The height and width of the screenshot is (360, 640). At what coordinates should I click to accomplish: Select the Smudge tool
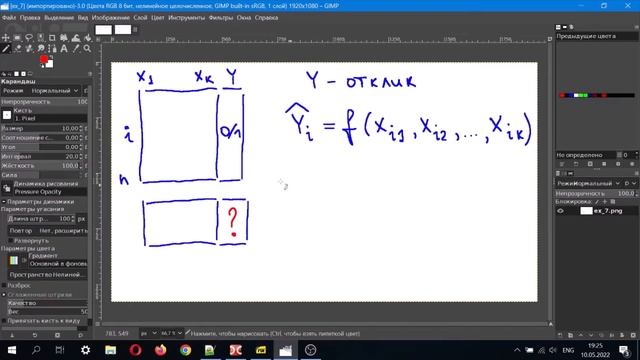tap(41, 49)
